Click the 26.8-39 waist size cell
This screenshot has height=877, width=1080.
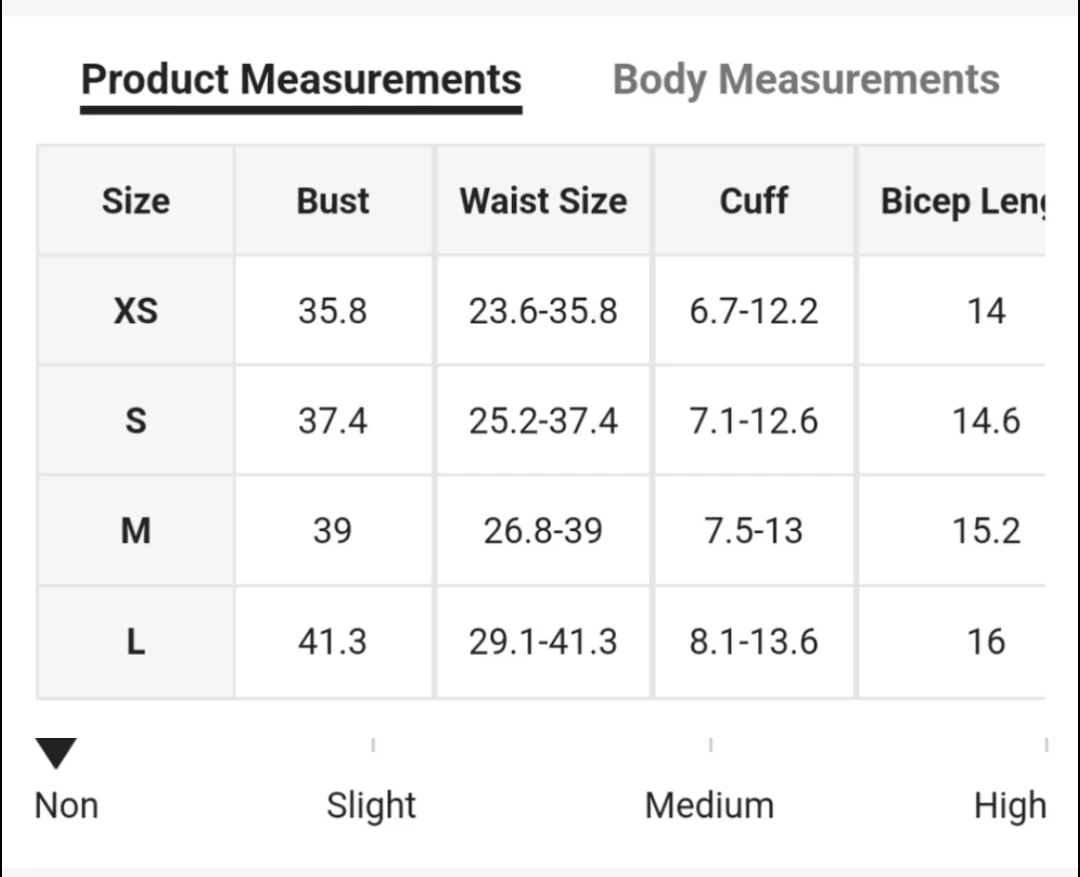click(x=543, y=530)
